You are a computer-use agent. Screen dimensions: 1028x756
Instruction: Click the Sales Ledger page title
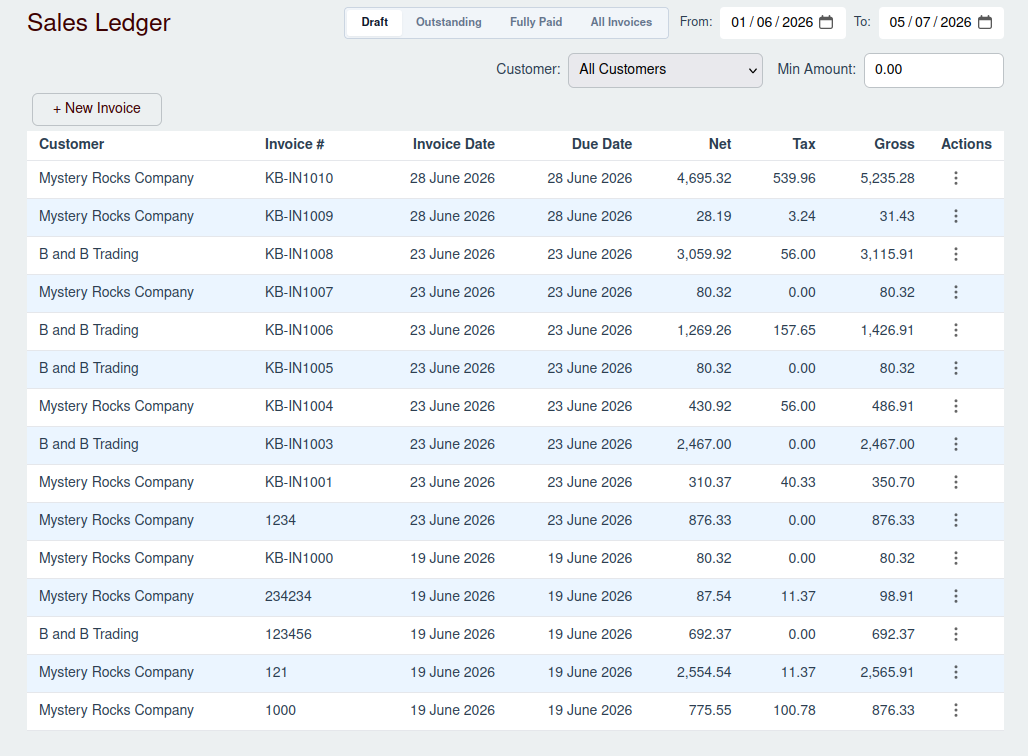tap(98, 23)
